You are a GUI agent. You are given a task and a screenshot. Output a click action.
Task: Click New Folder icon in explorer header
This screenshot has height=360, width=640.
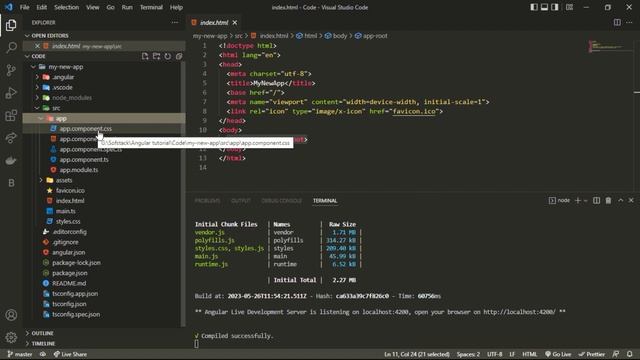156,56
